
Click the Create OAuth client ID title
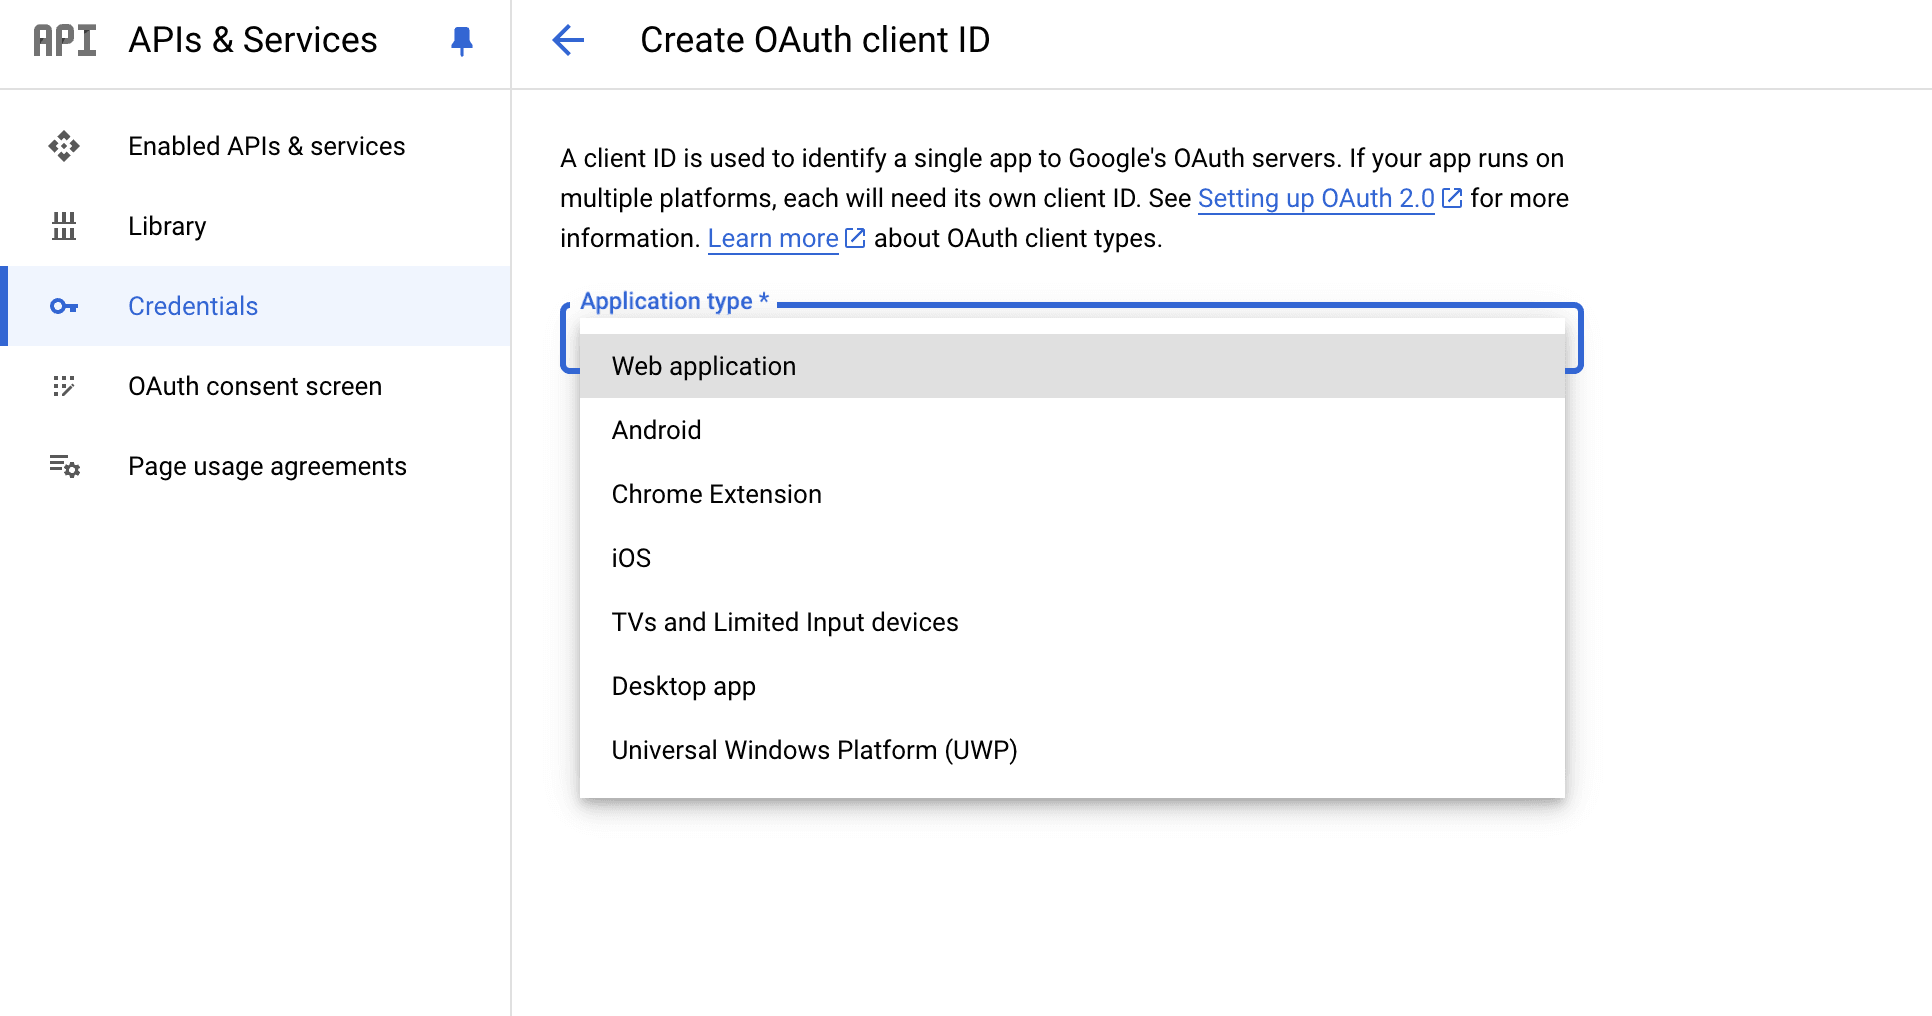point(815,40)
